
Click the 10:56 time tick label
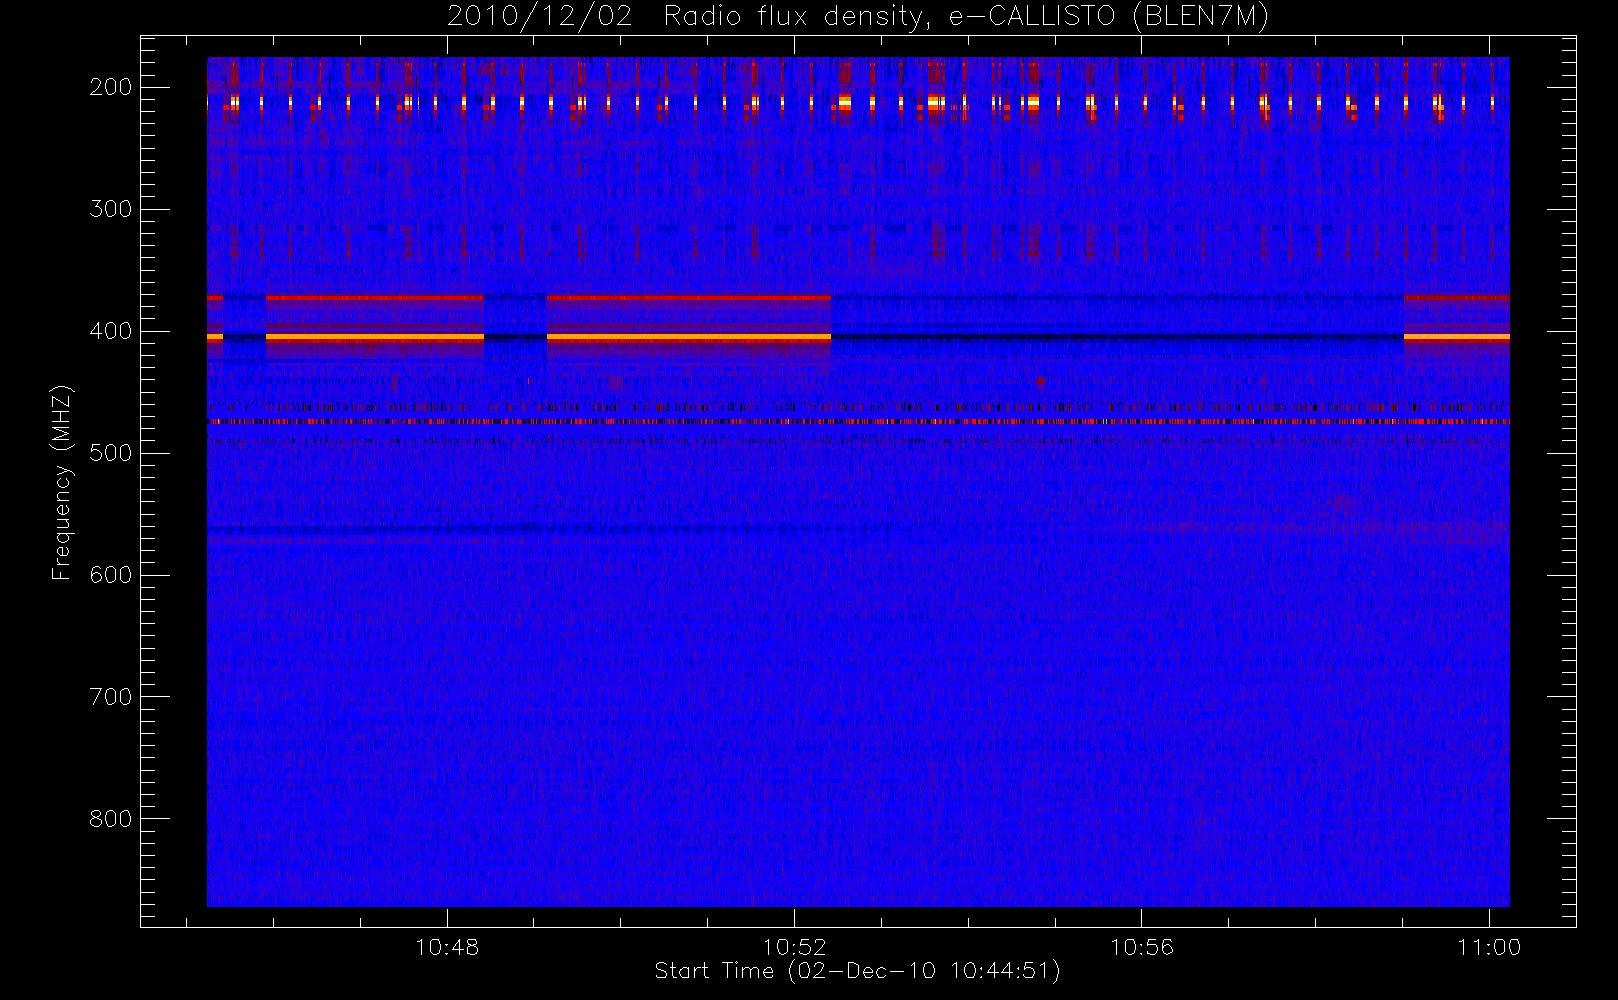click(1141, 947)
